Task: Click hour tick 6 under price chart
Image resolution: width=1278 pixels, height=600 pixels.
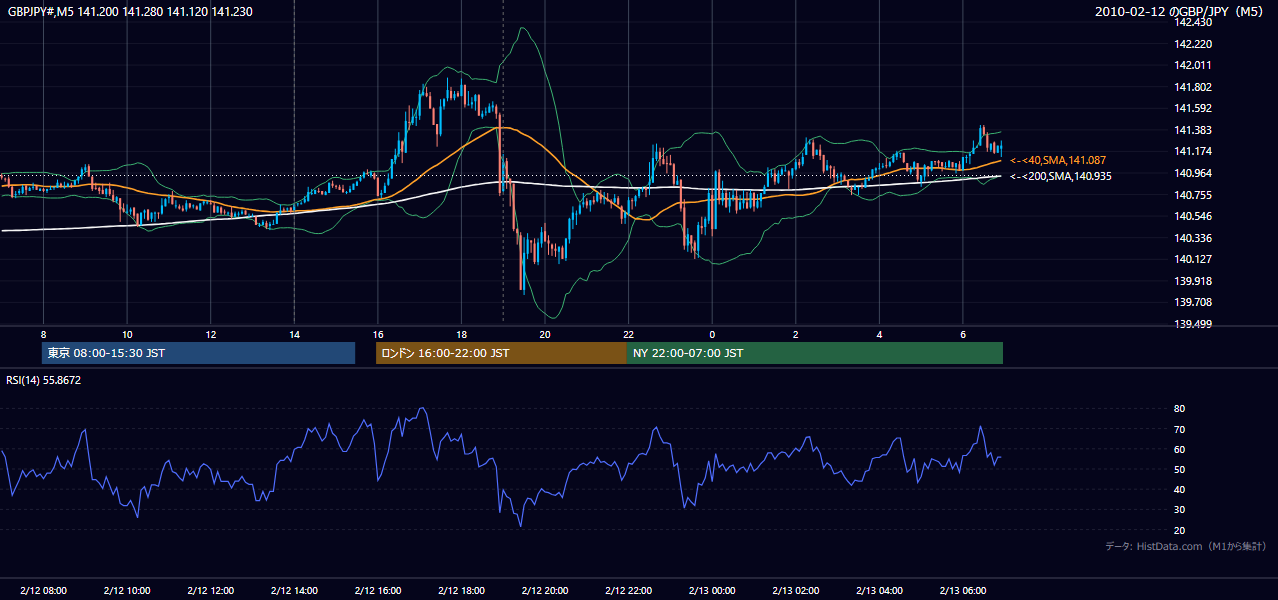Action: (x=962, y=334)
